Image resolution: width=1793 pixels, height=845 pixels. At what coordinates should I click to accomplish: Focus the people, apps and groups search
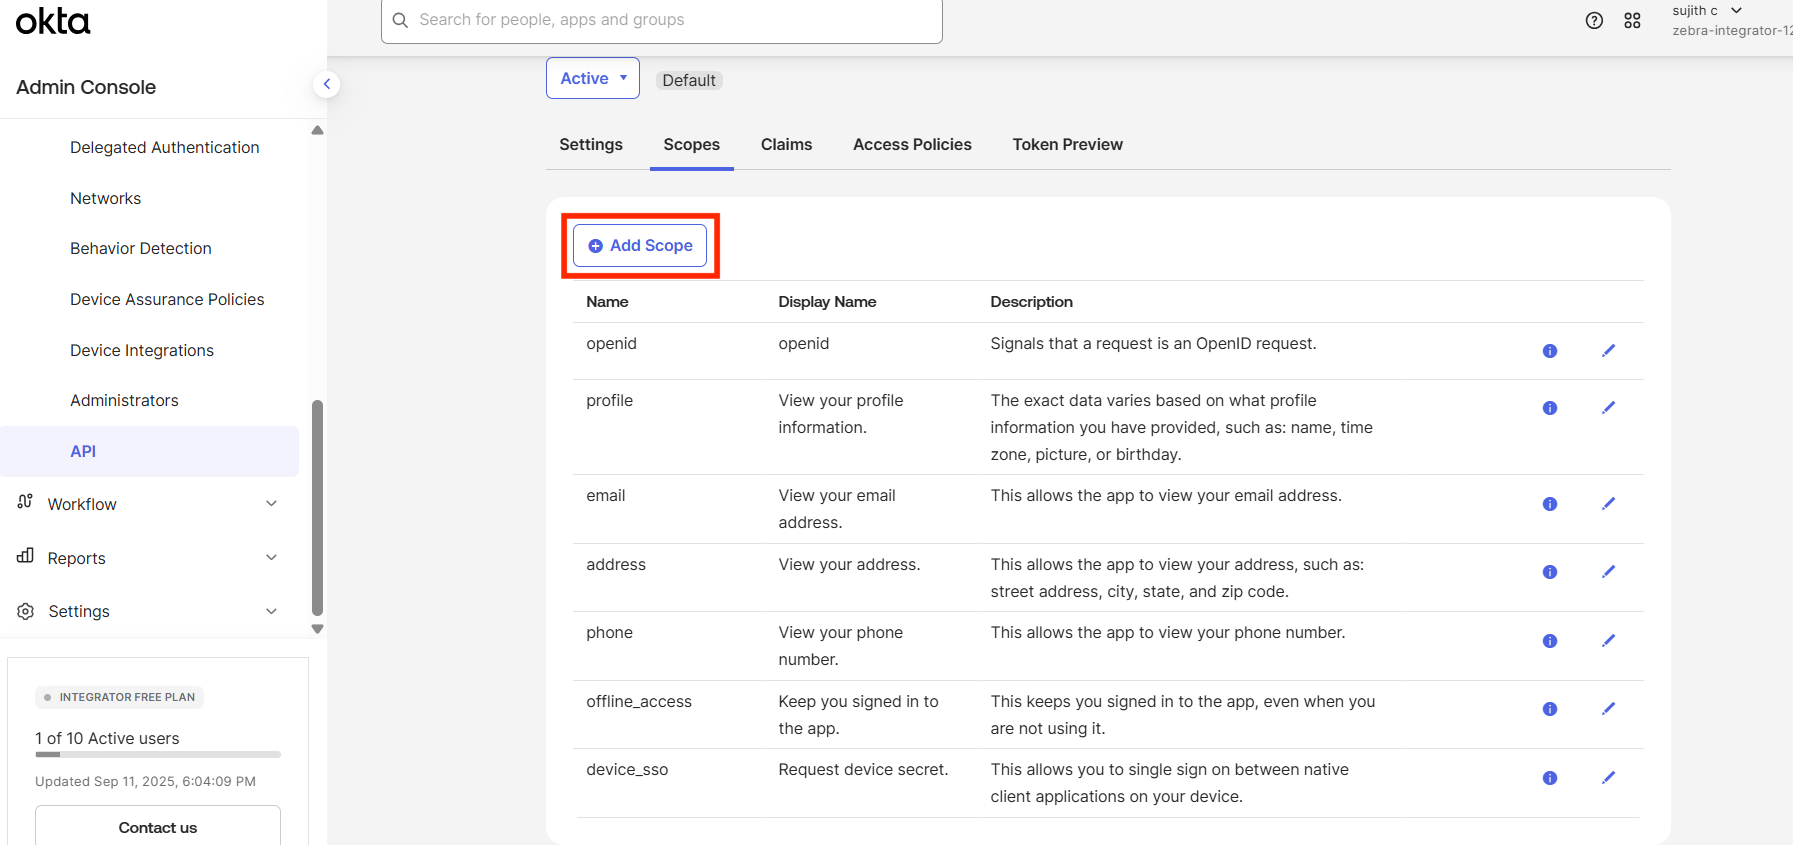click(x=661, y=20)
